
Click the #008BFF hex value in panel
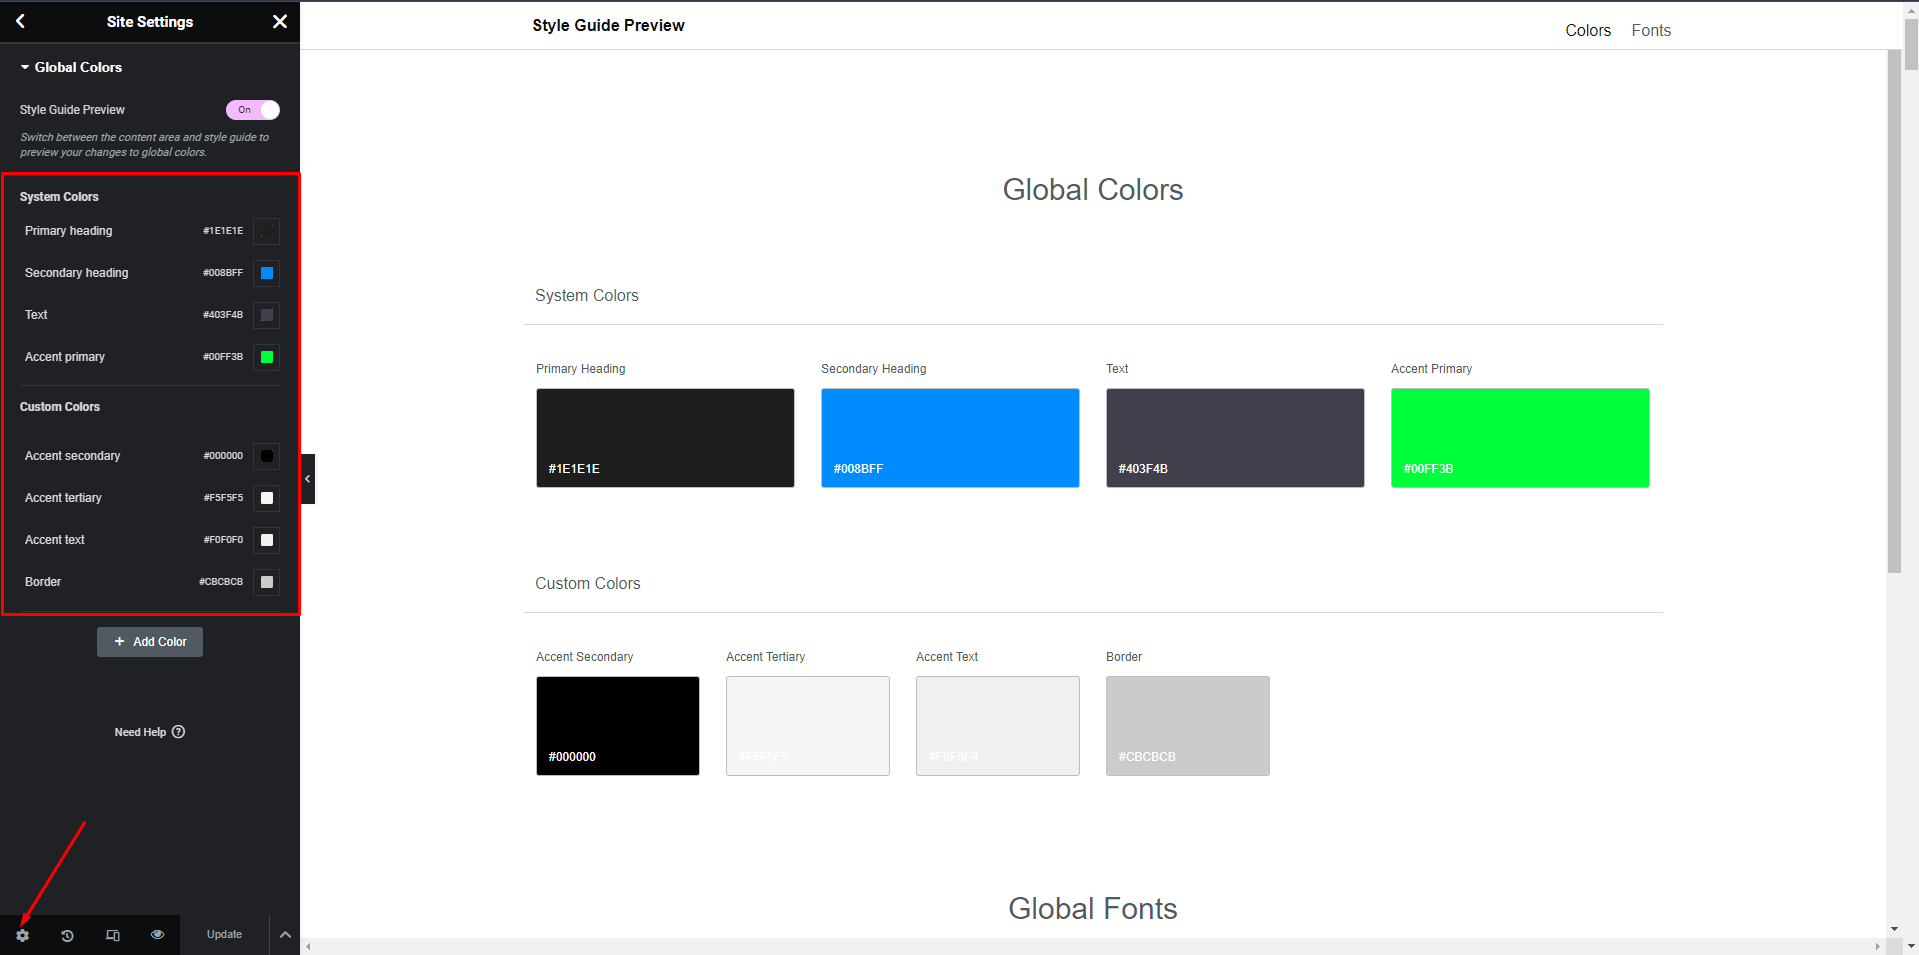click(x=223, y=273)
